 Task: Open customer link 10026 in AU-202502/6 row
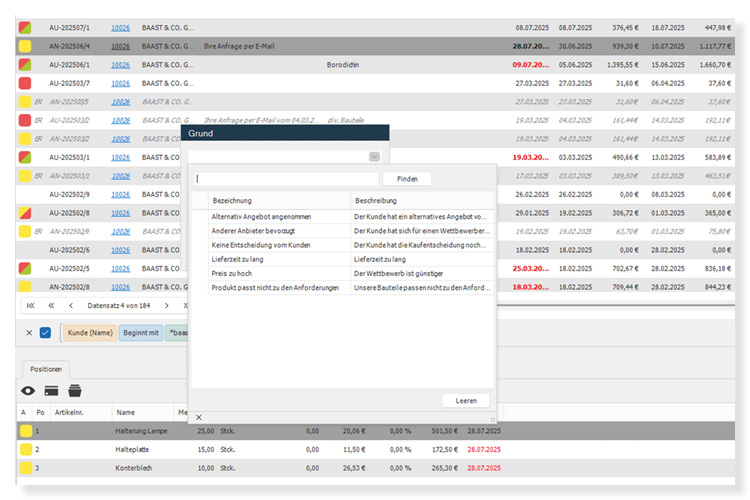pyautogui.click(x=121, y=250)
